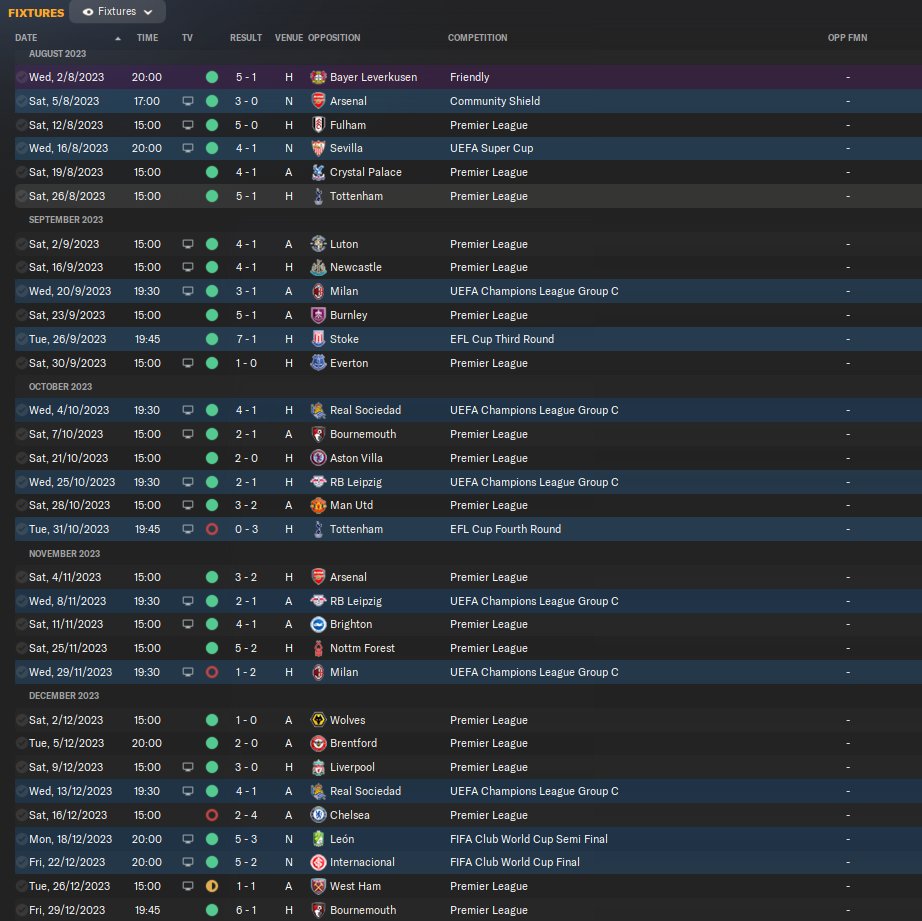Select the FIFA Club World Cup Final competition
This screenshot has height=921, width=922.
515,862
